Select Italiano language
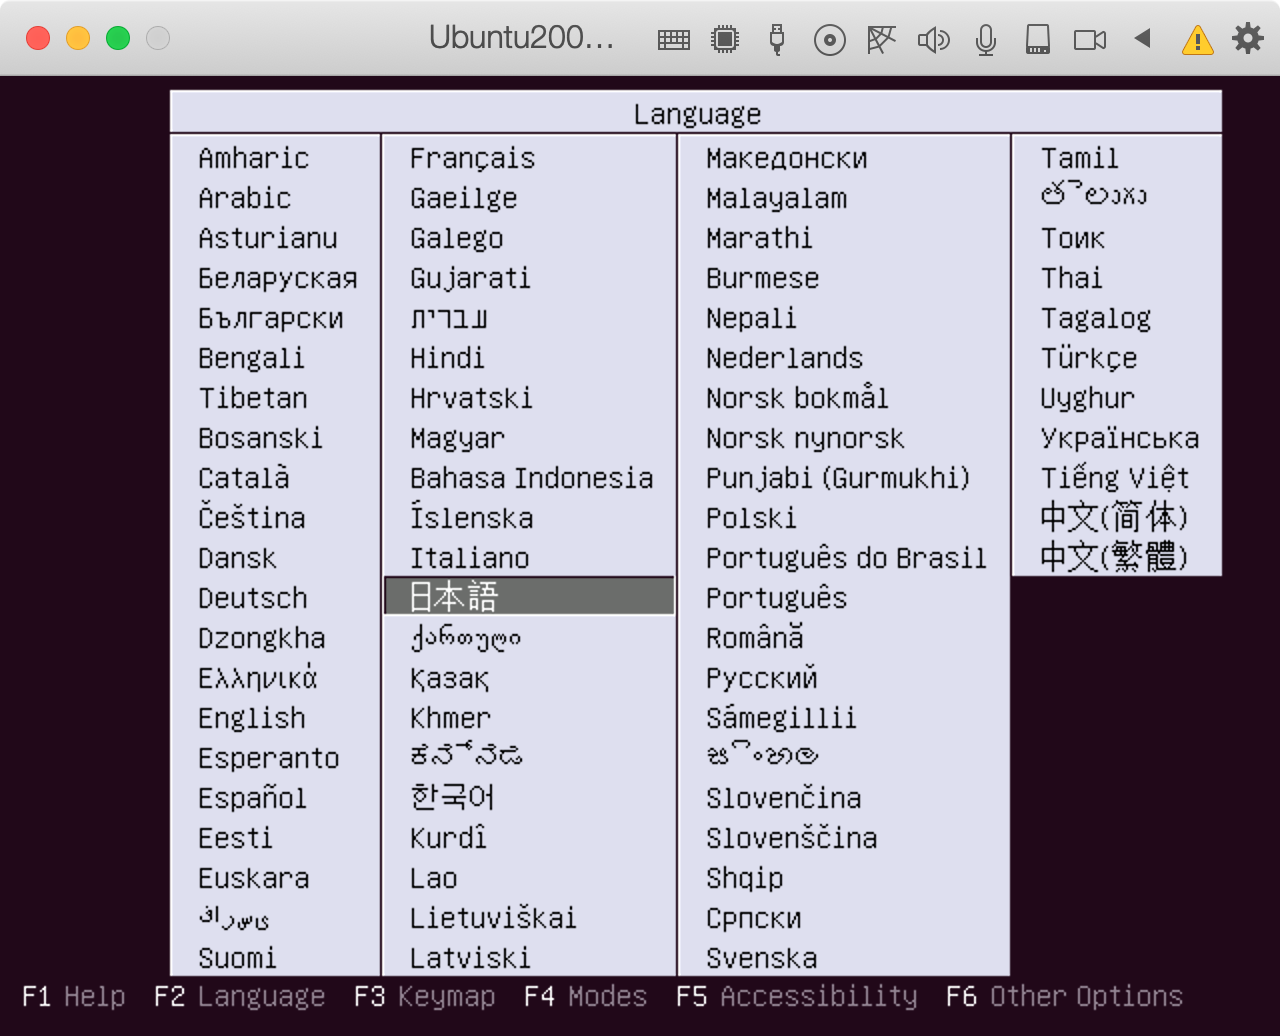 (470, 558)
